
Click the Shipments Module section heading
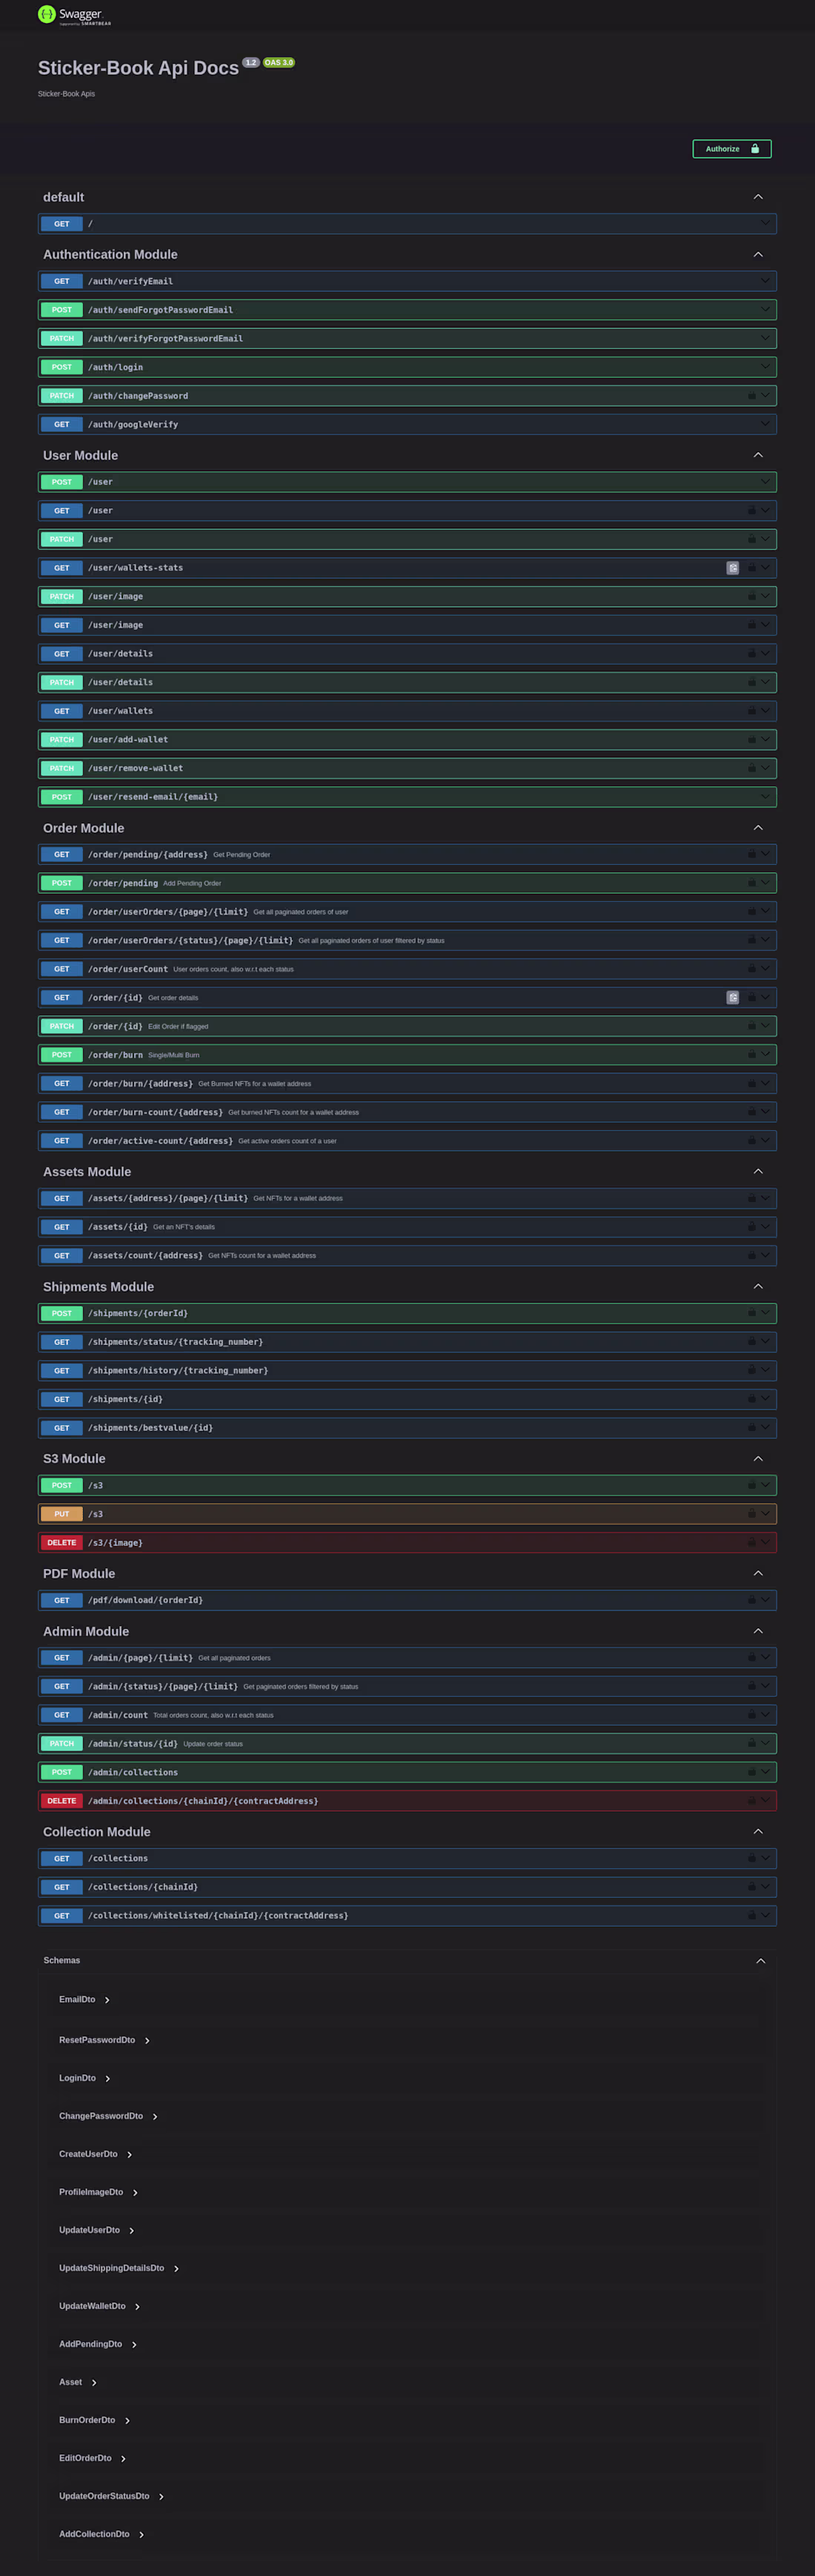coord(98,1287)
